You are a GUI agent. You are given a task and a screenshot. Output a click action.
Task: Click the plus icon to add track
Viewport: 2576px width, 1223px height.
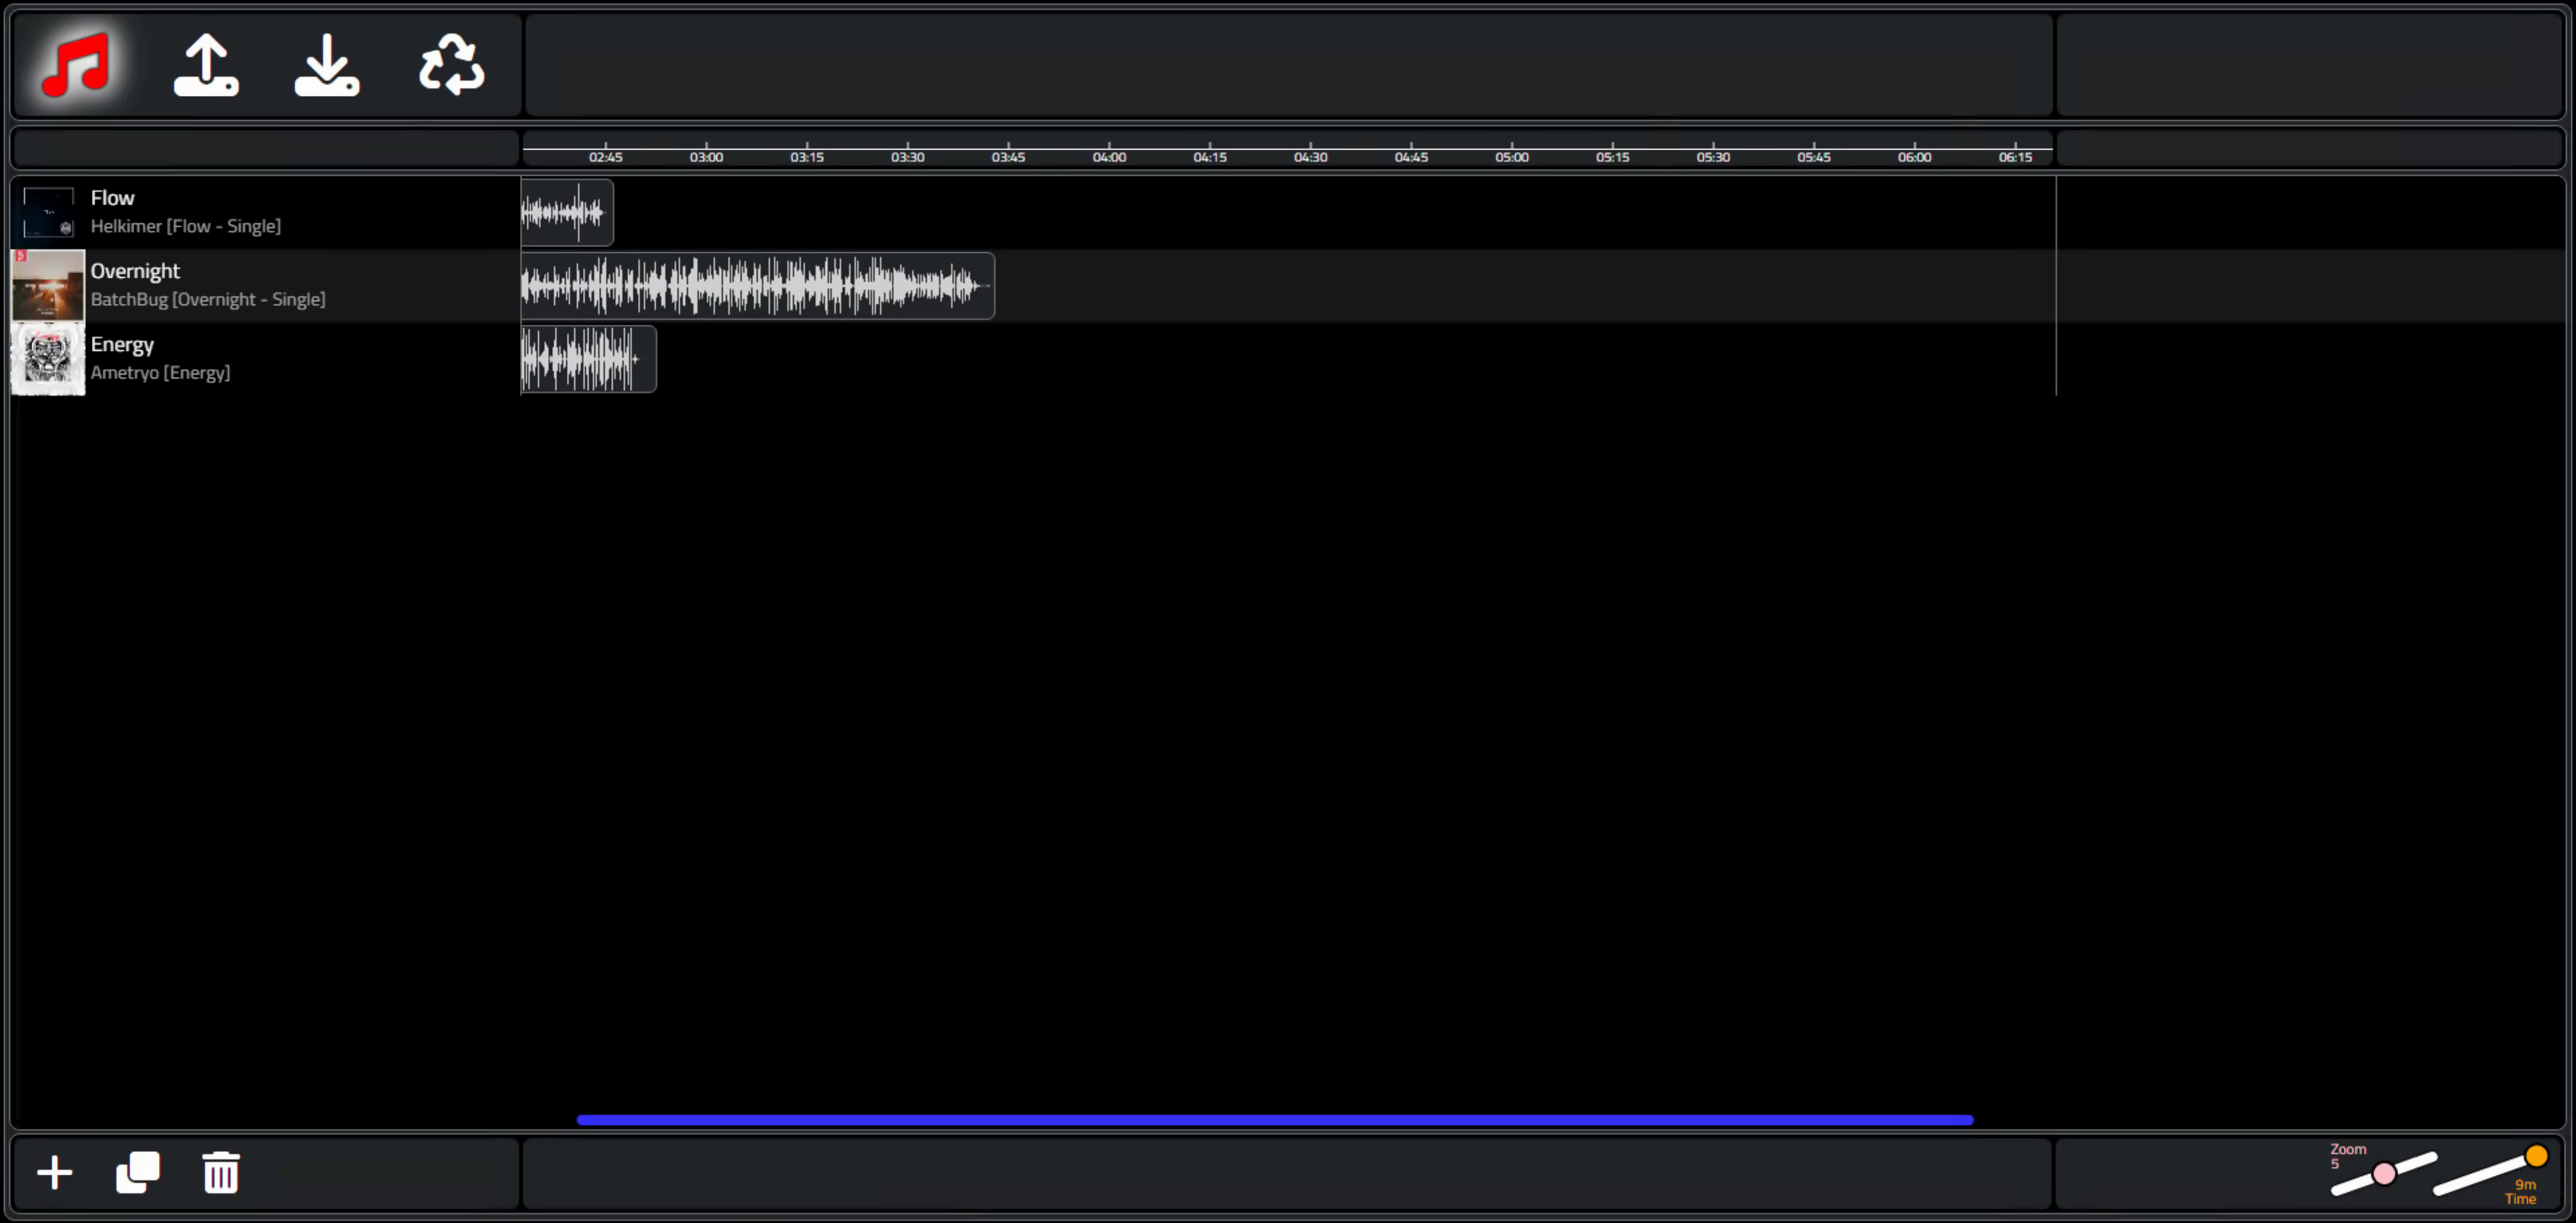55,1172
